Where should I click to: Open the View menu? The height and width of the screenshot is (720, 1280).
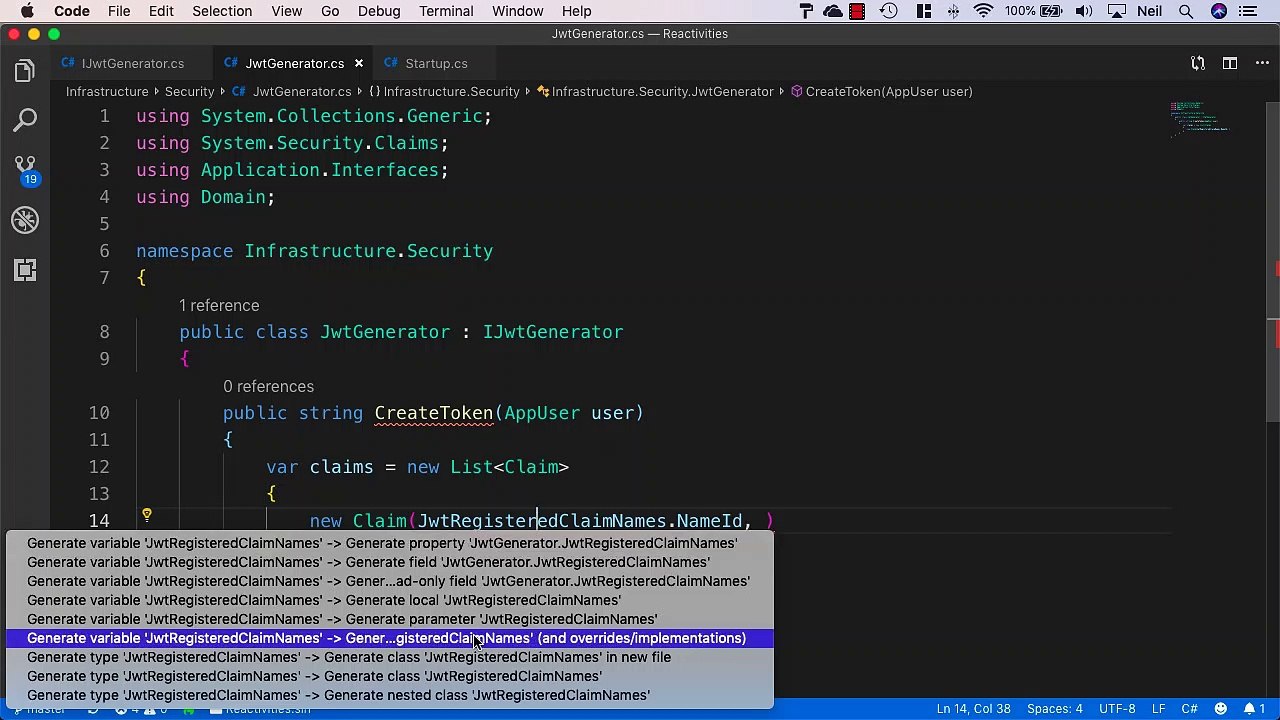pyautogui.click(x=286, y=11)
